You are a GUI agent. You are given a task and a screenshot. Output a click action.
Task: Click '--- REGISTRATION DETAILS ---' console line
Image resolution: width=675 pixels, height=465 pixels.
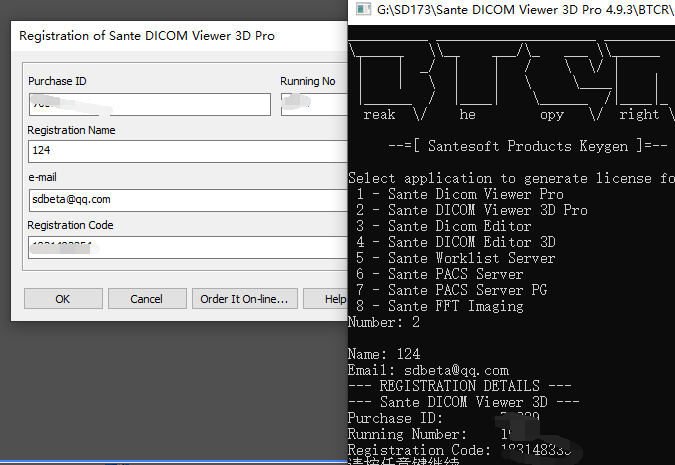[x=460, y=386]
